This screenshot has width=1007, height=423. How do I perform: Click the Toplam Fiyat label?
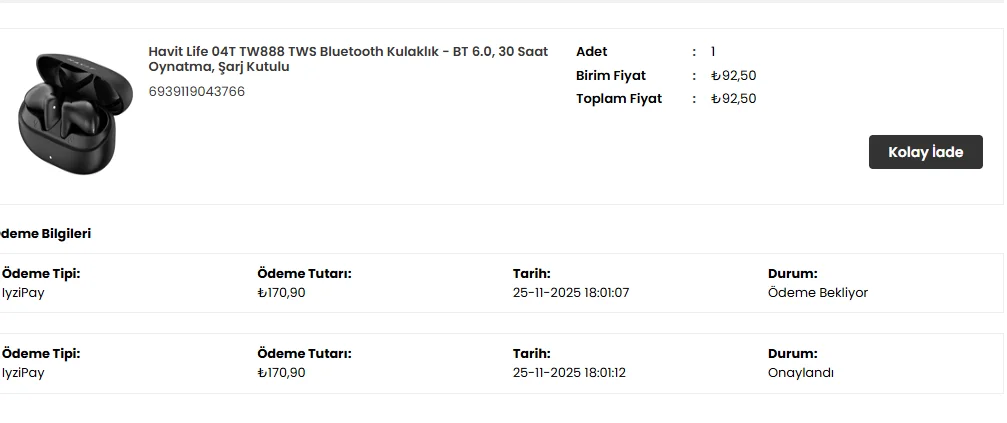pyautogui.click(x=619, y=99)
